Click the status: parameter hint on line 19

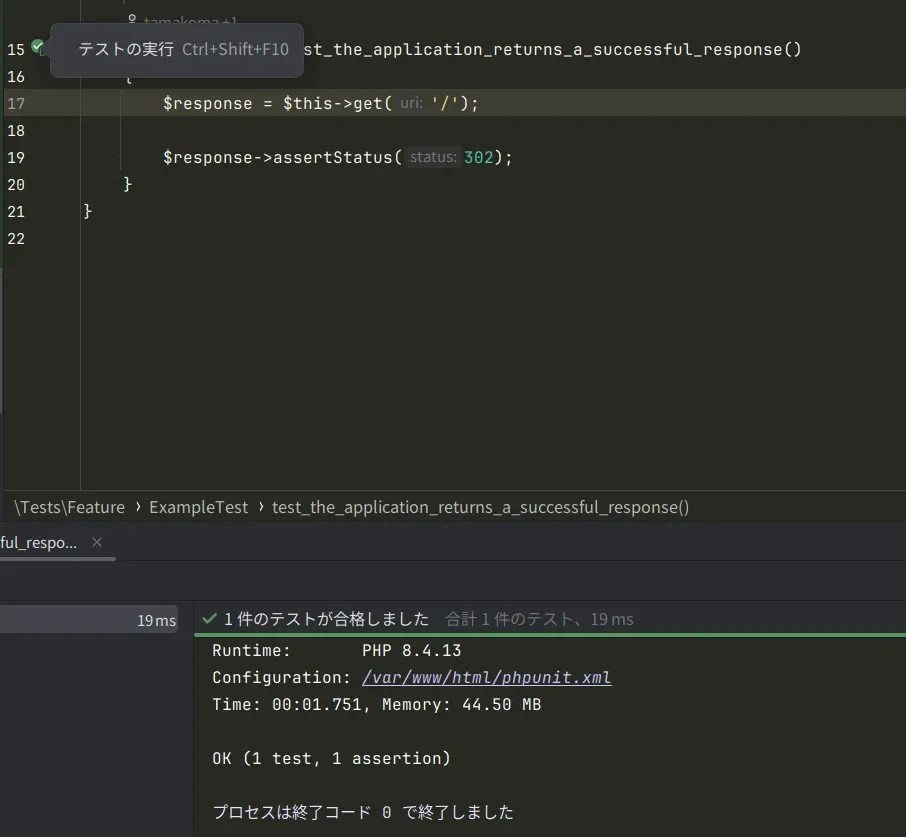click(432, 157)
